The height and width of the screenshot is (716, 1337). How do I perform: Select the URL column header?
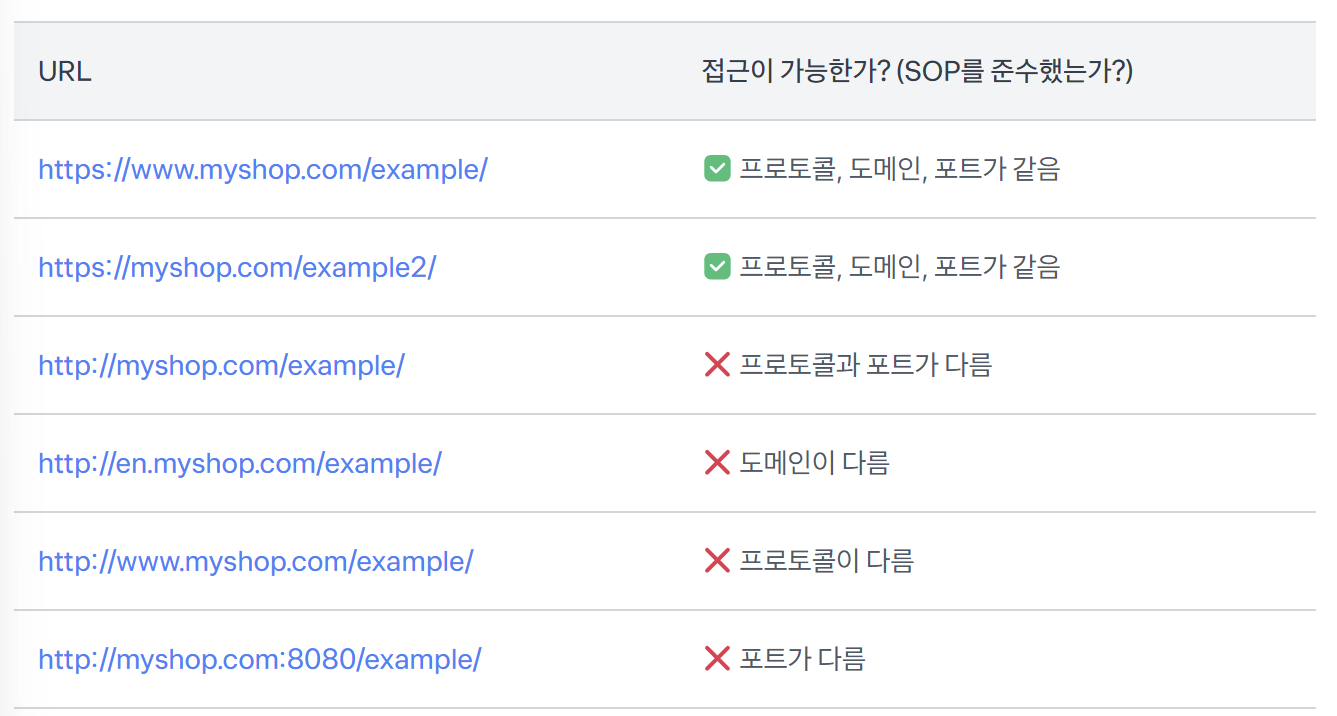coord(65,72)
